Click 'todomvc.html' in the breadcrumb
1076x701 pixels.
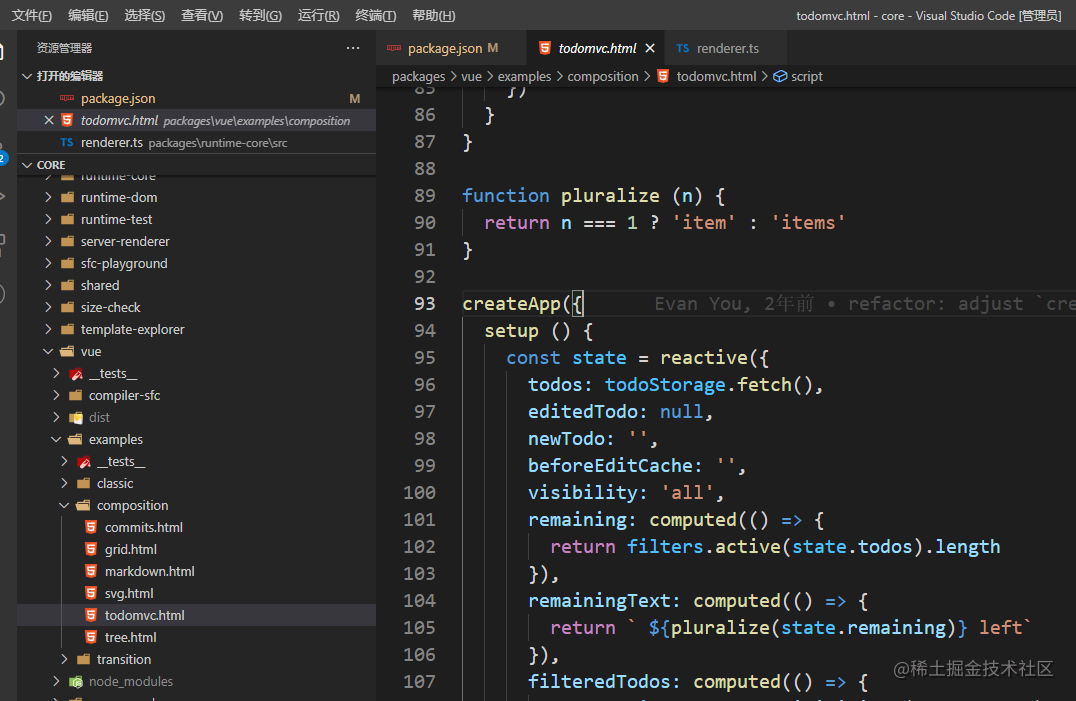coord(716,77)
